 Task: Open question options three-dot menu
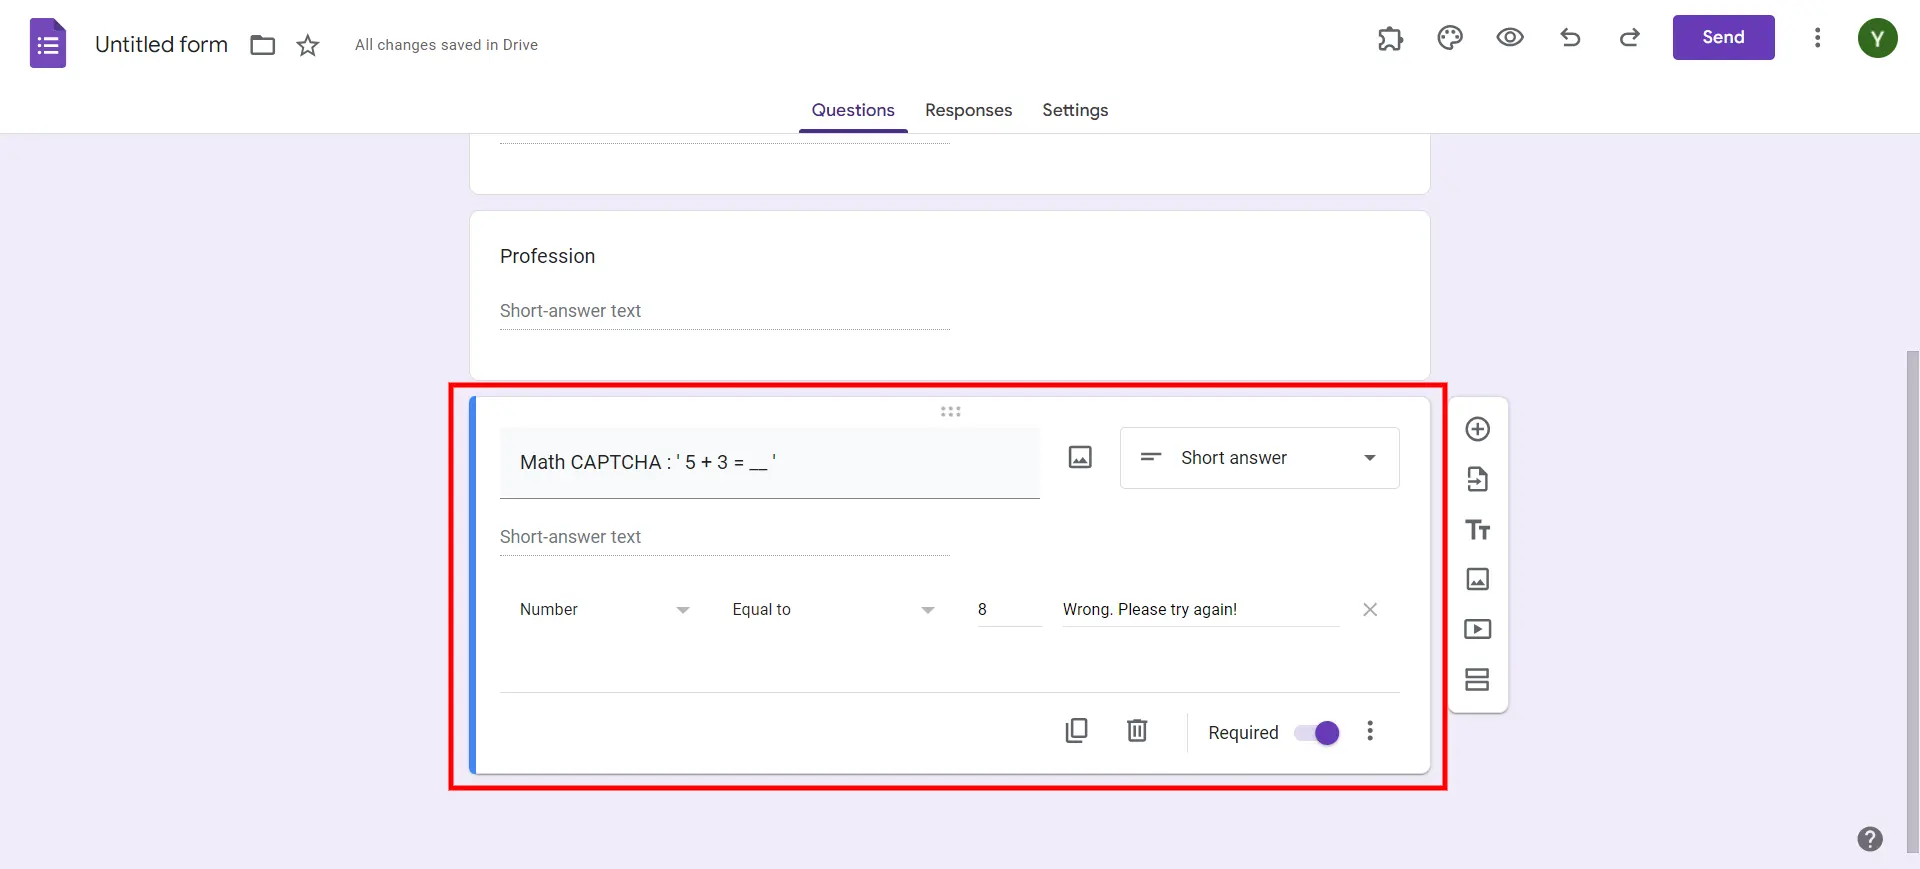pos(1370,731)
